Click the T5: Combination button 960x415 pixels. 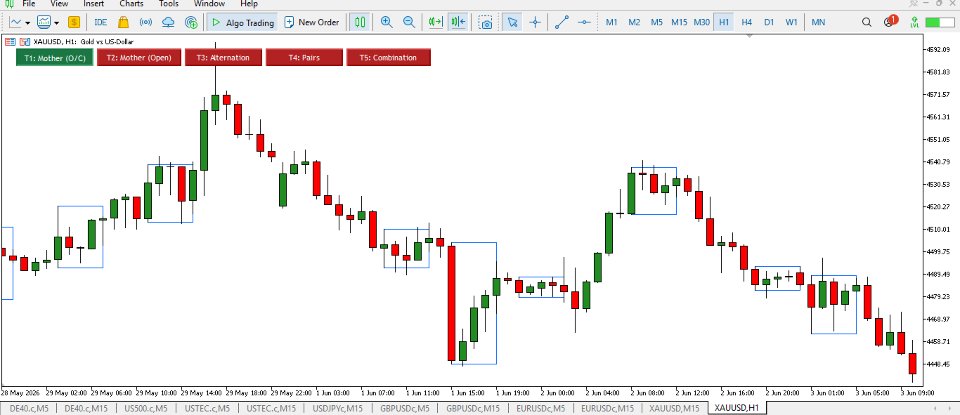click(x=389, y=58)
